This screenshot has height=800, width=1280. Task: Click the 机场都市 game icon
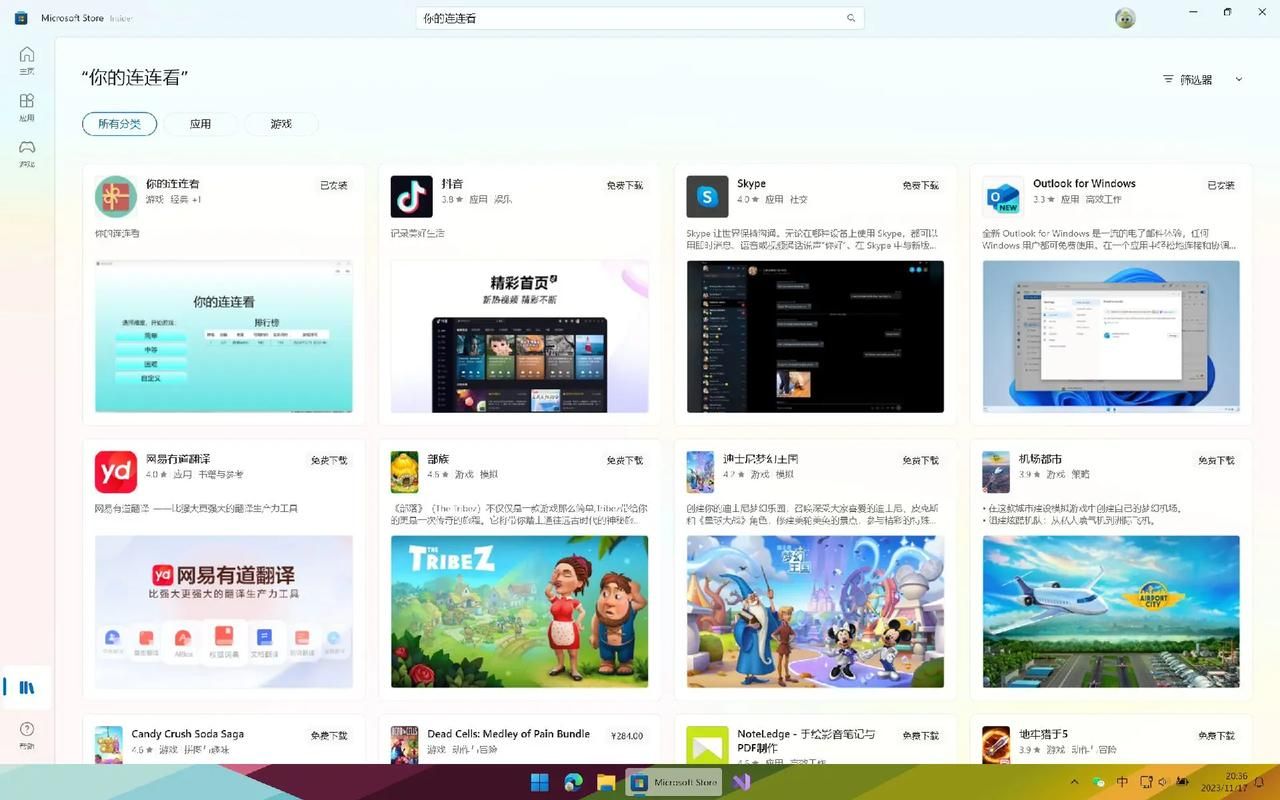pos(996,471)
